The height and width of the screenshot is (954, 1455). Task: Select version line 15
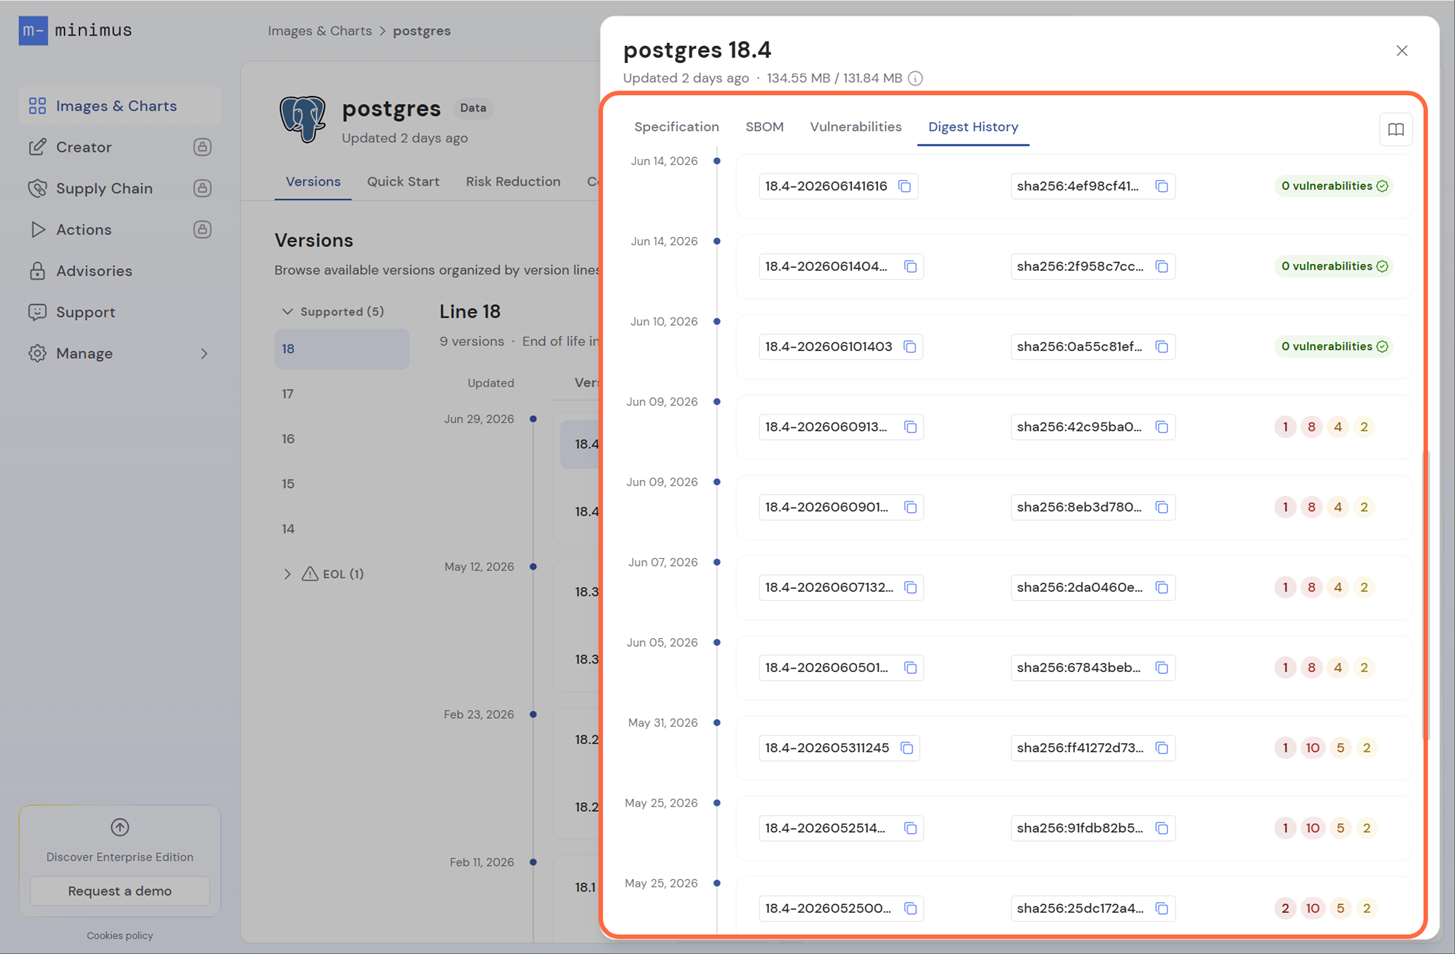[x=342, y=484]
